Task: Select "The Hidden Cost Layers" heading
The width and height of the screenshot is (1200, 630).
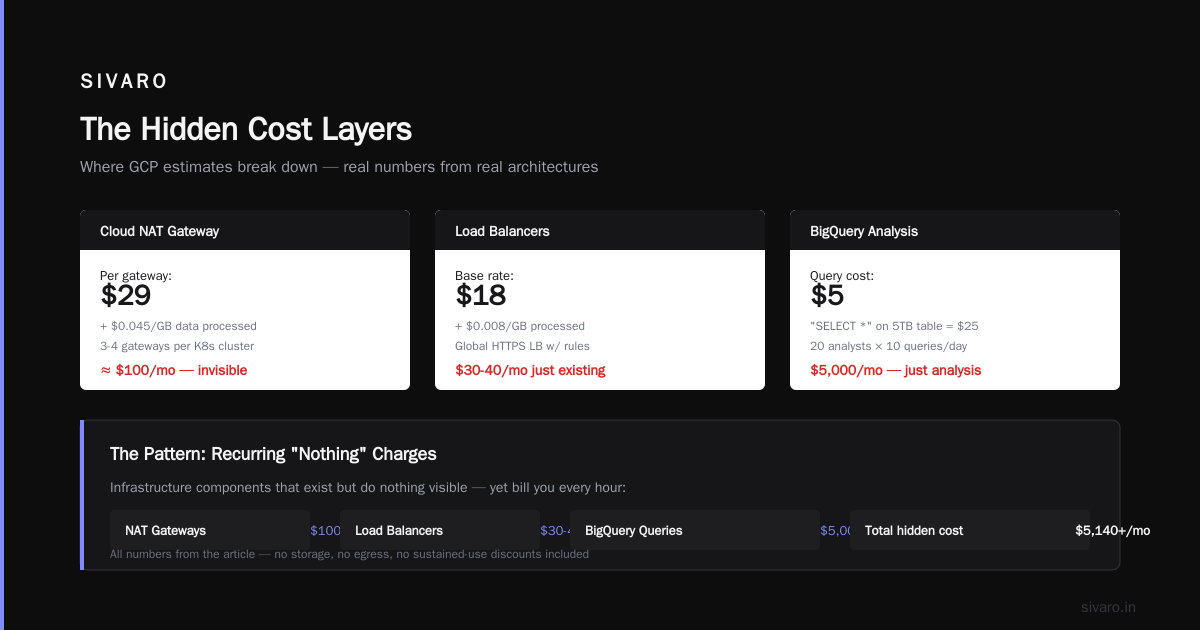Action: [246, 129]
